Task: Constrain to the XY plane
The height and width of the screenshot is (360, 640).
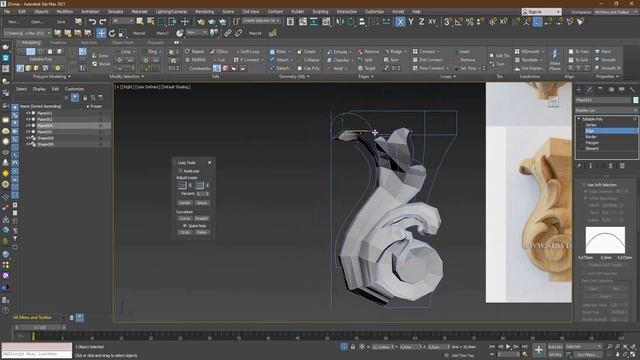Action: pyautogui.click(x=432, y=22)
